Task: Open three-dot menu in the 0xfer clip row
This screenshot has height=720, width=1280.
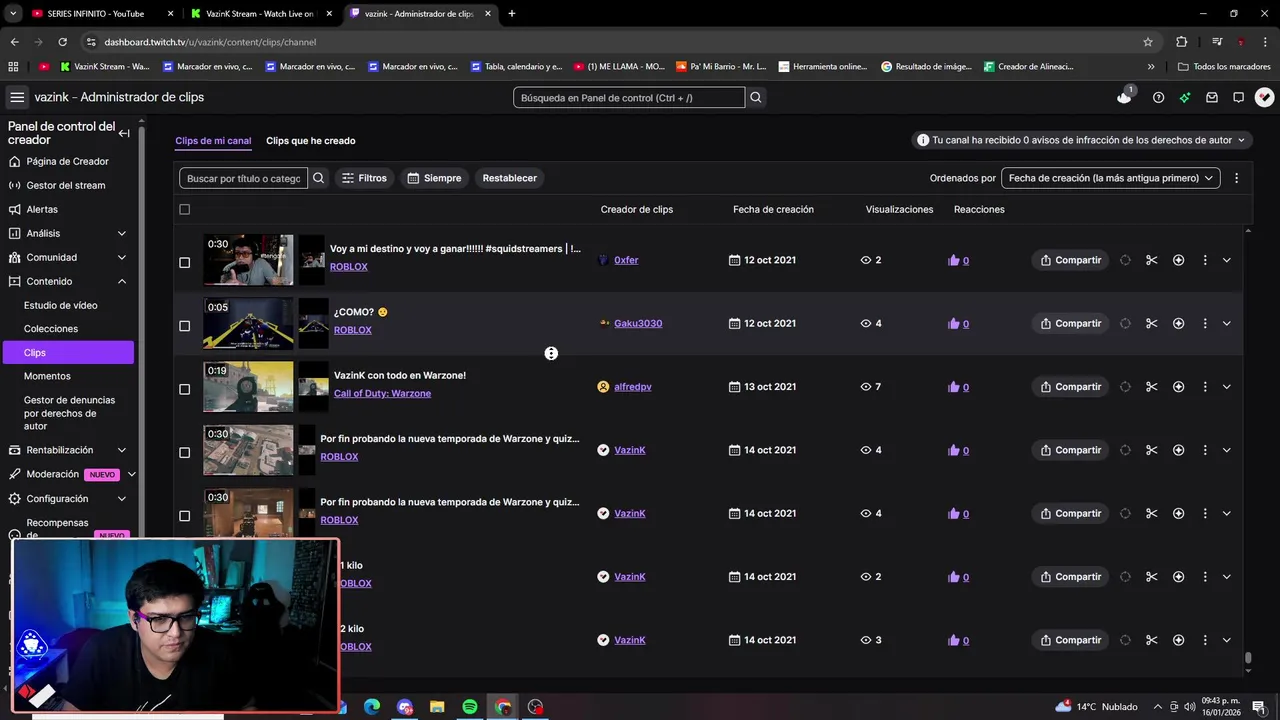Action: click(x=1204, y=260)
